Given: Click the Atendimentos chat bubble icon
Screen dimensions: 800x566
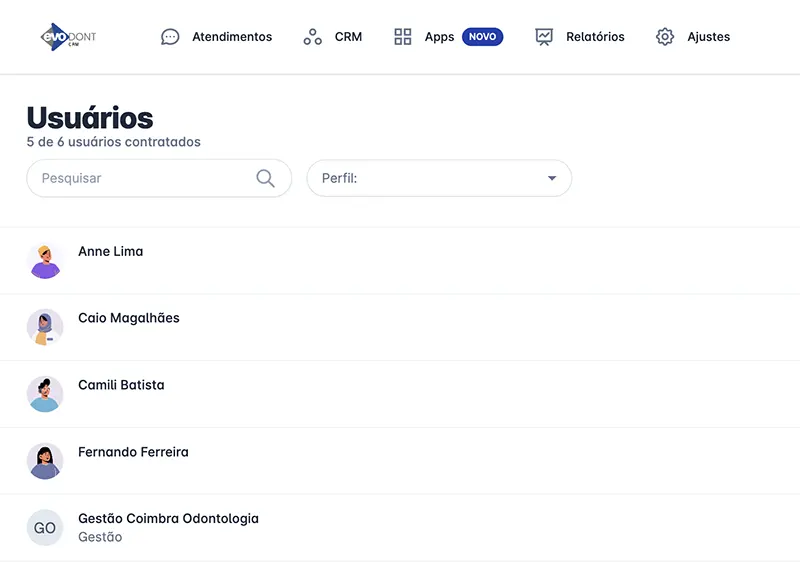Looking at the screenshot, I should 171,37.
